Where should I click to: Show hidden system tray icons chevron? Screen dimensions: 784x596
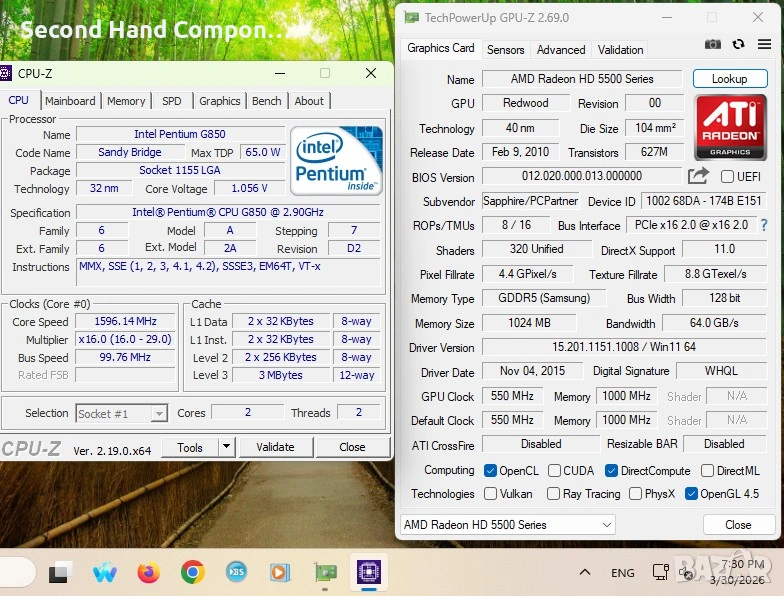(585, 573)
